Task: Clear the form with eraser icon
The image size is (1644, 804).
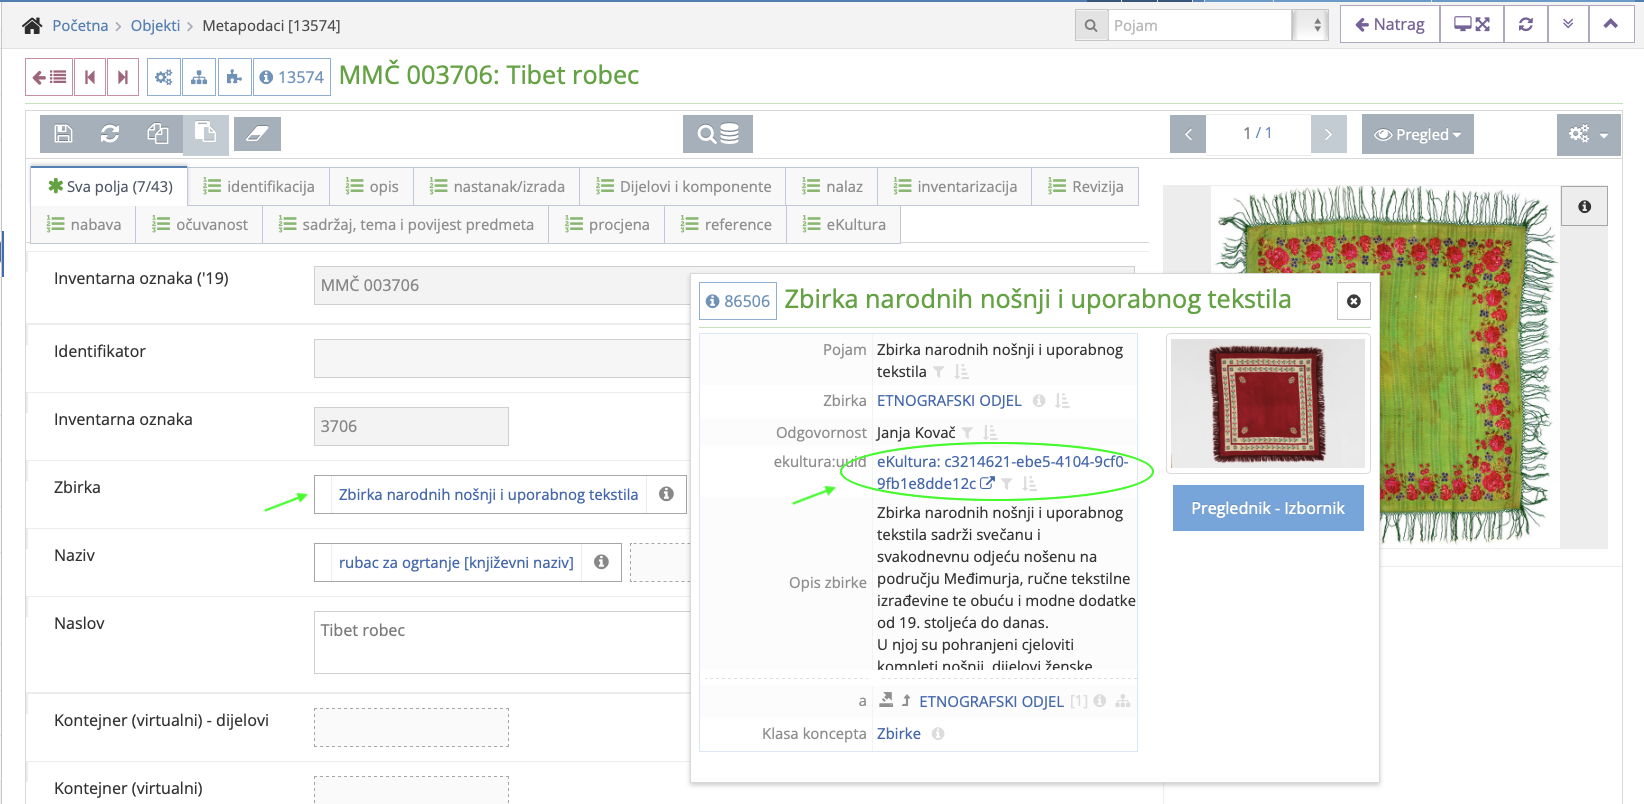Action: [x=257, y=134]
